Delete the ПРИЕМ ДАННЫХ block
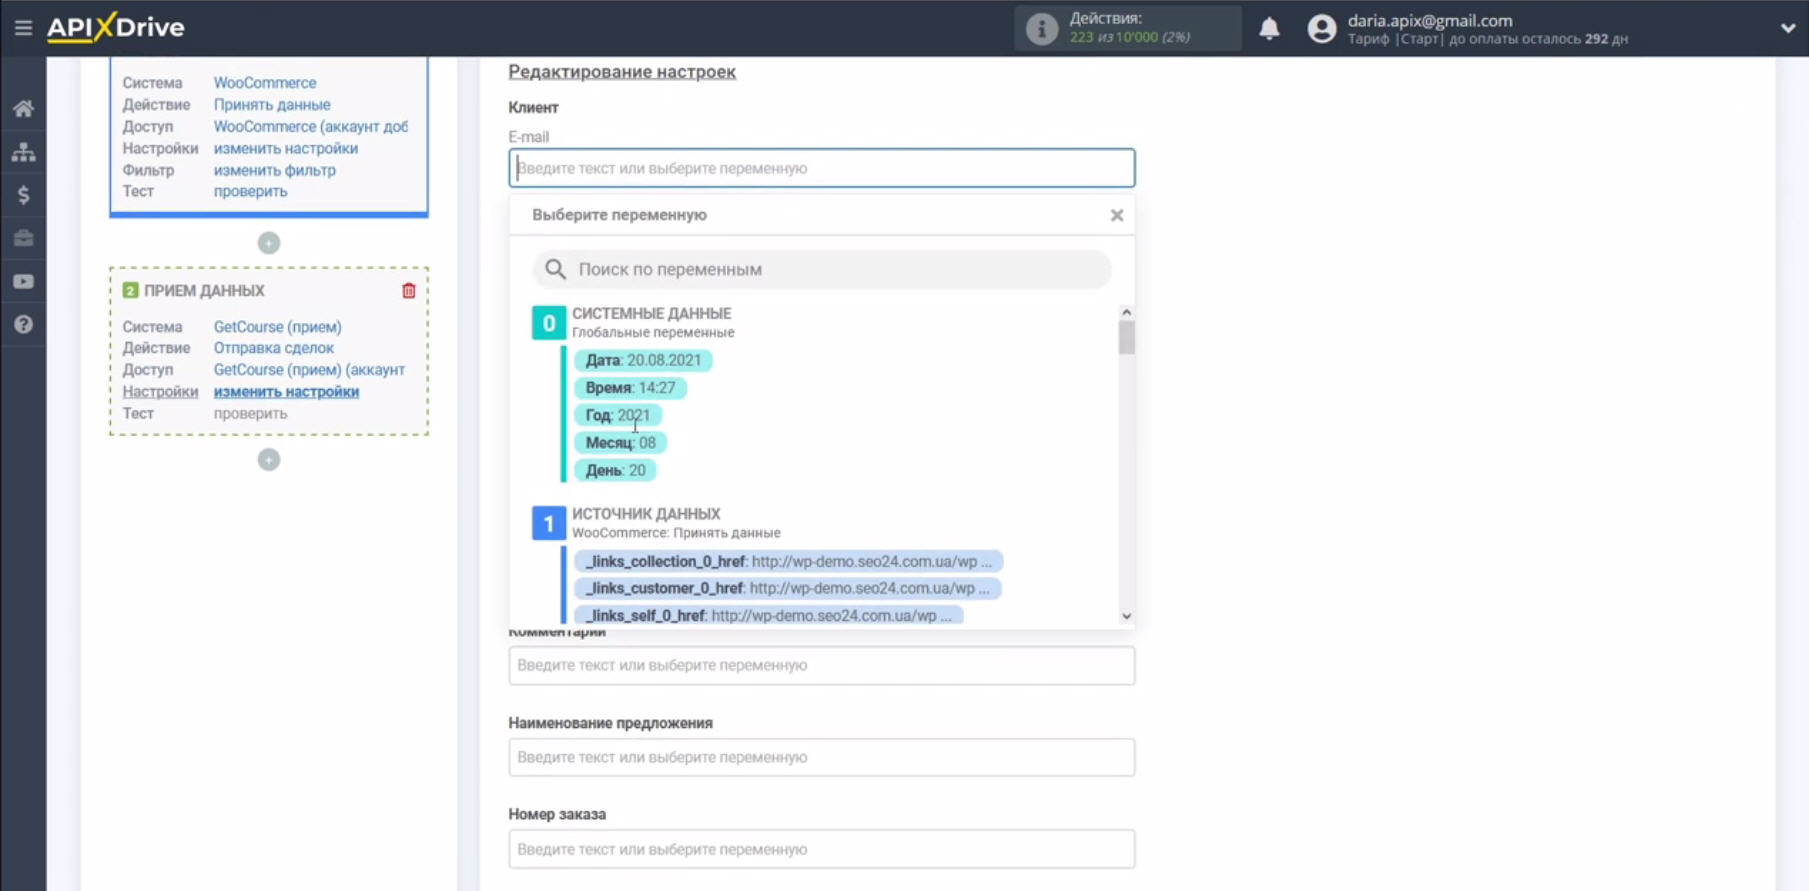 (x=409, y=290)
